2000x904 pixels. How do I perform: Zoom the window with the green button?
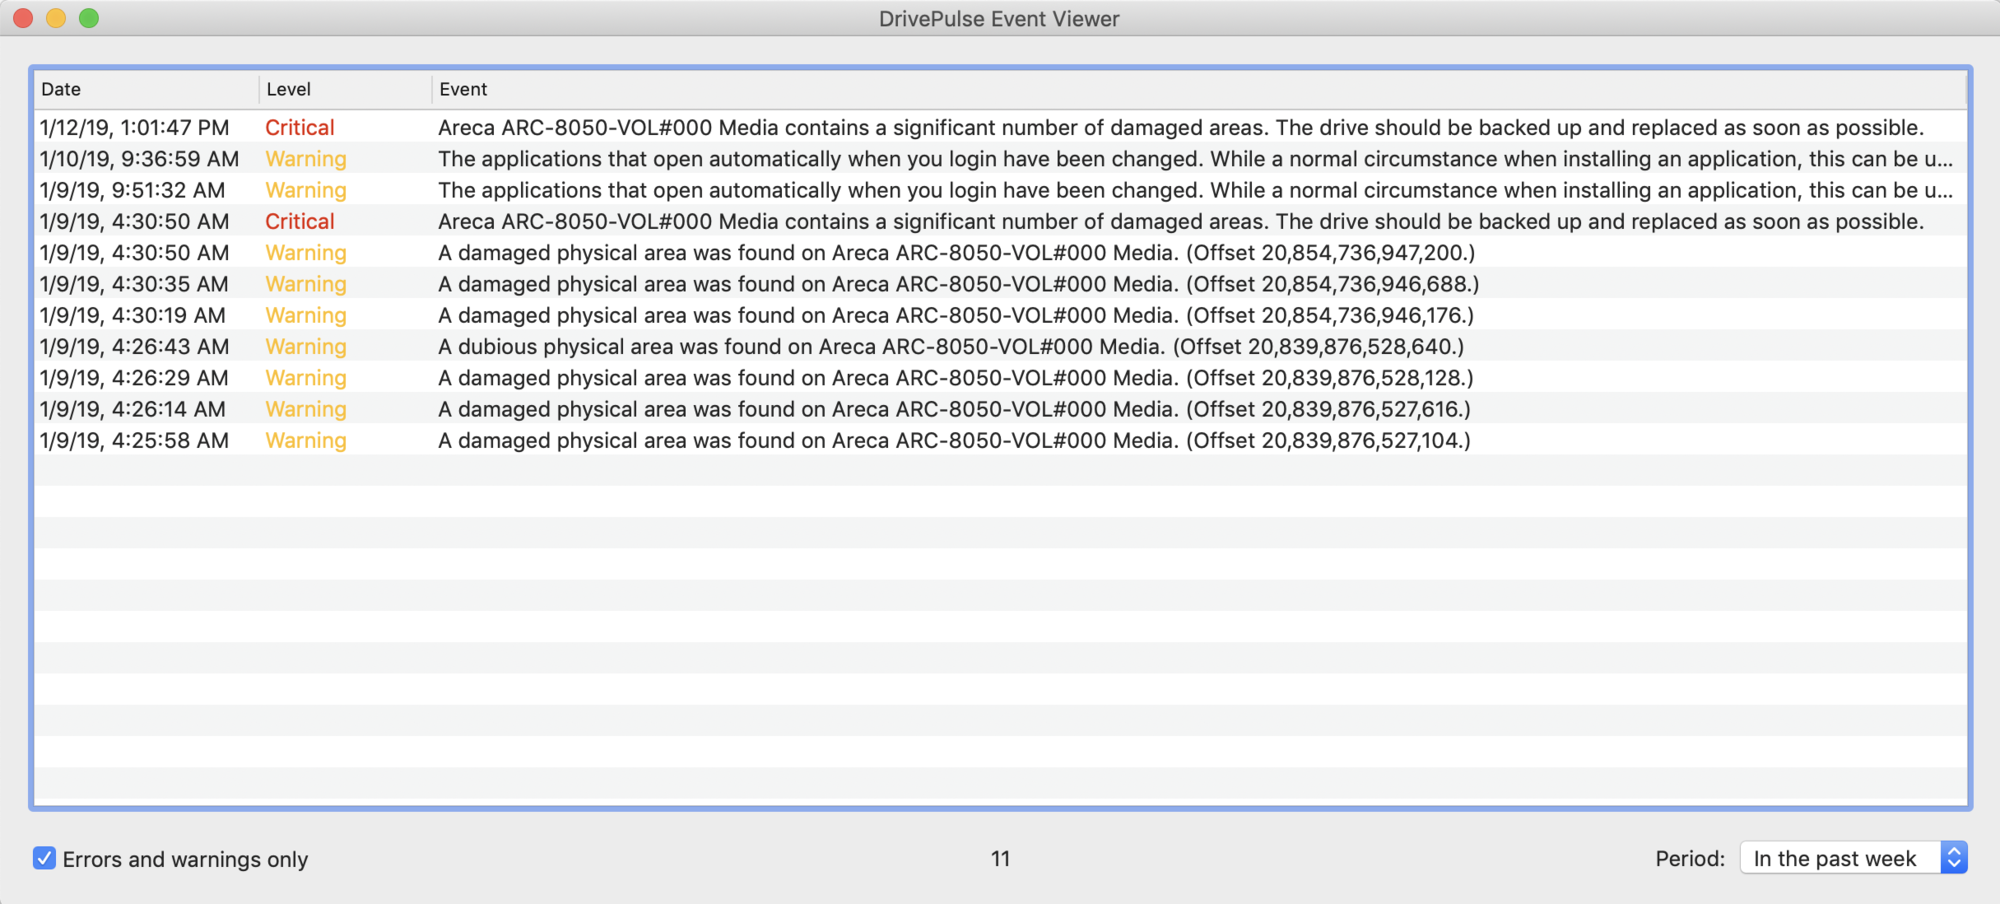click(89, 18)
